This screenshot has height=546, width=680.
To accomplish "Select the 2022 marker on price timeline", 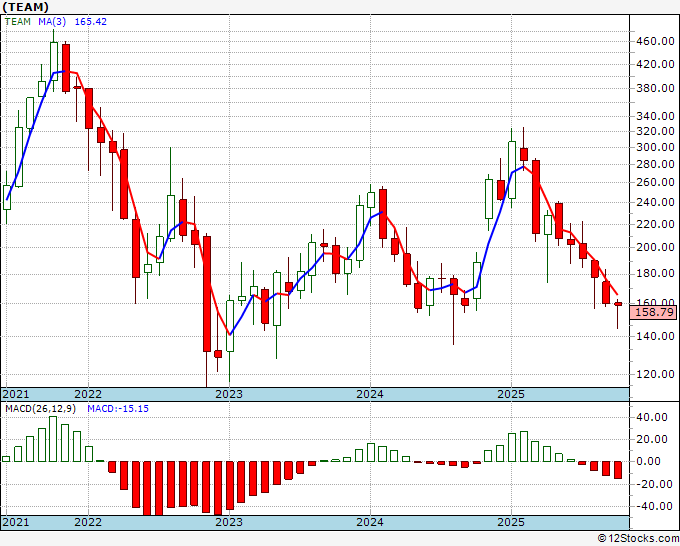I will click(x=88, y=394).
